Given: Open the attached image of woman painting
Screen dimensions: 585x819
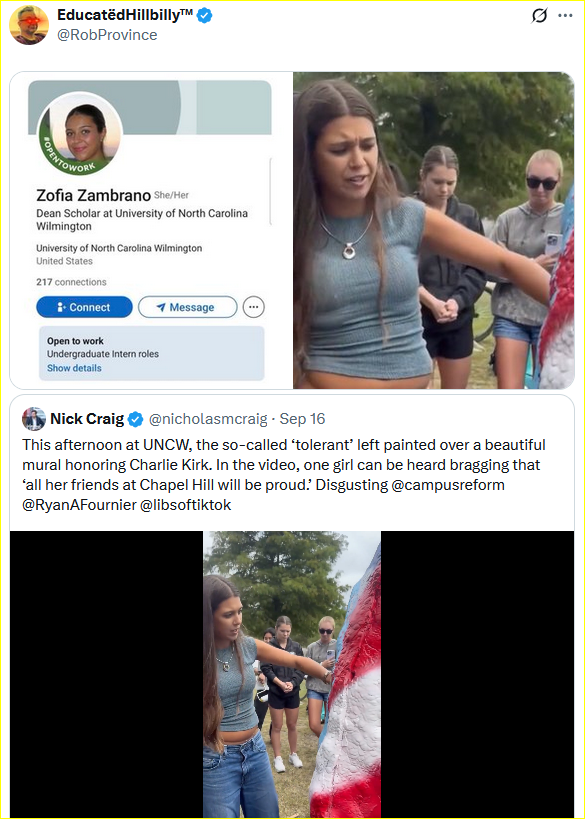Looking at the screenshot, I should (x=434, y=230).
